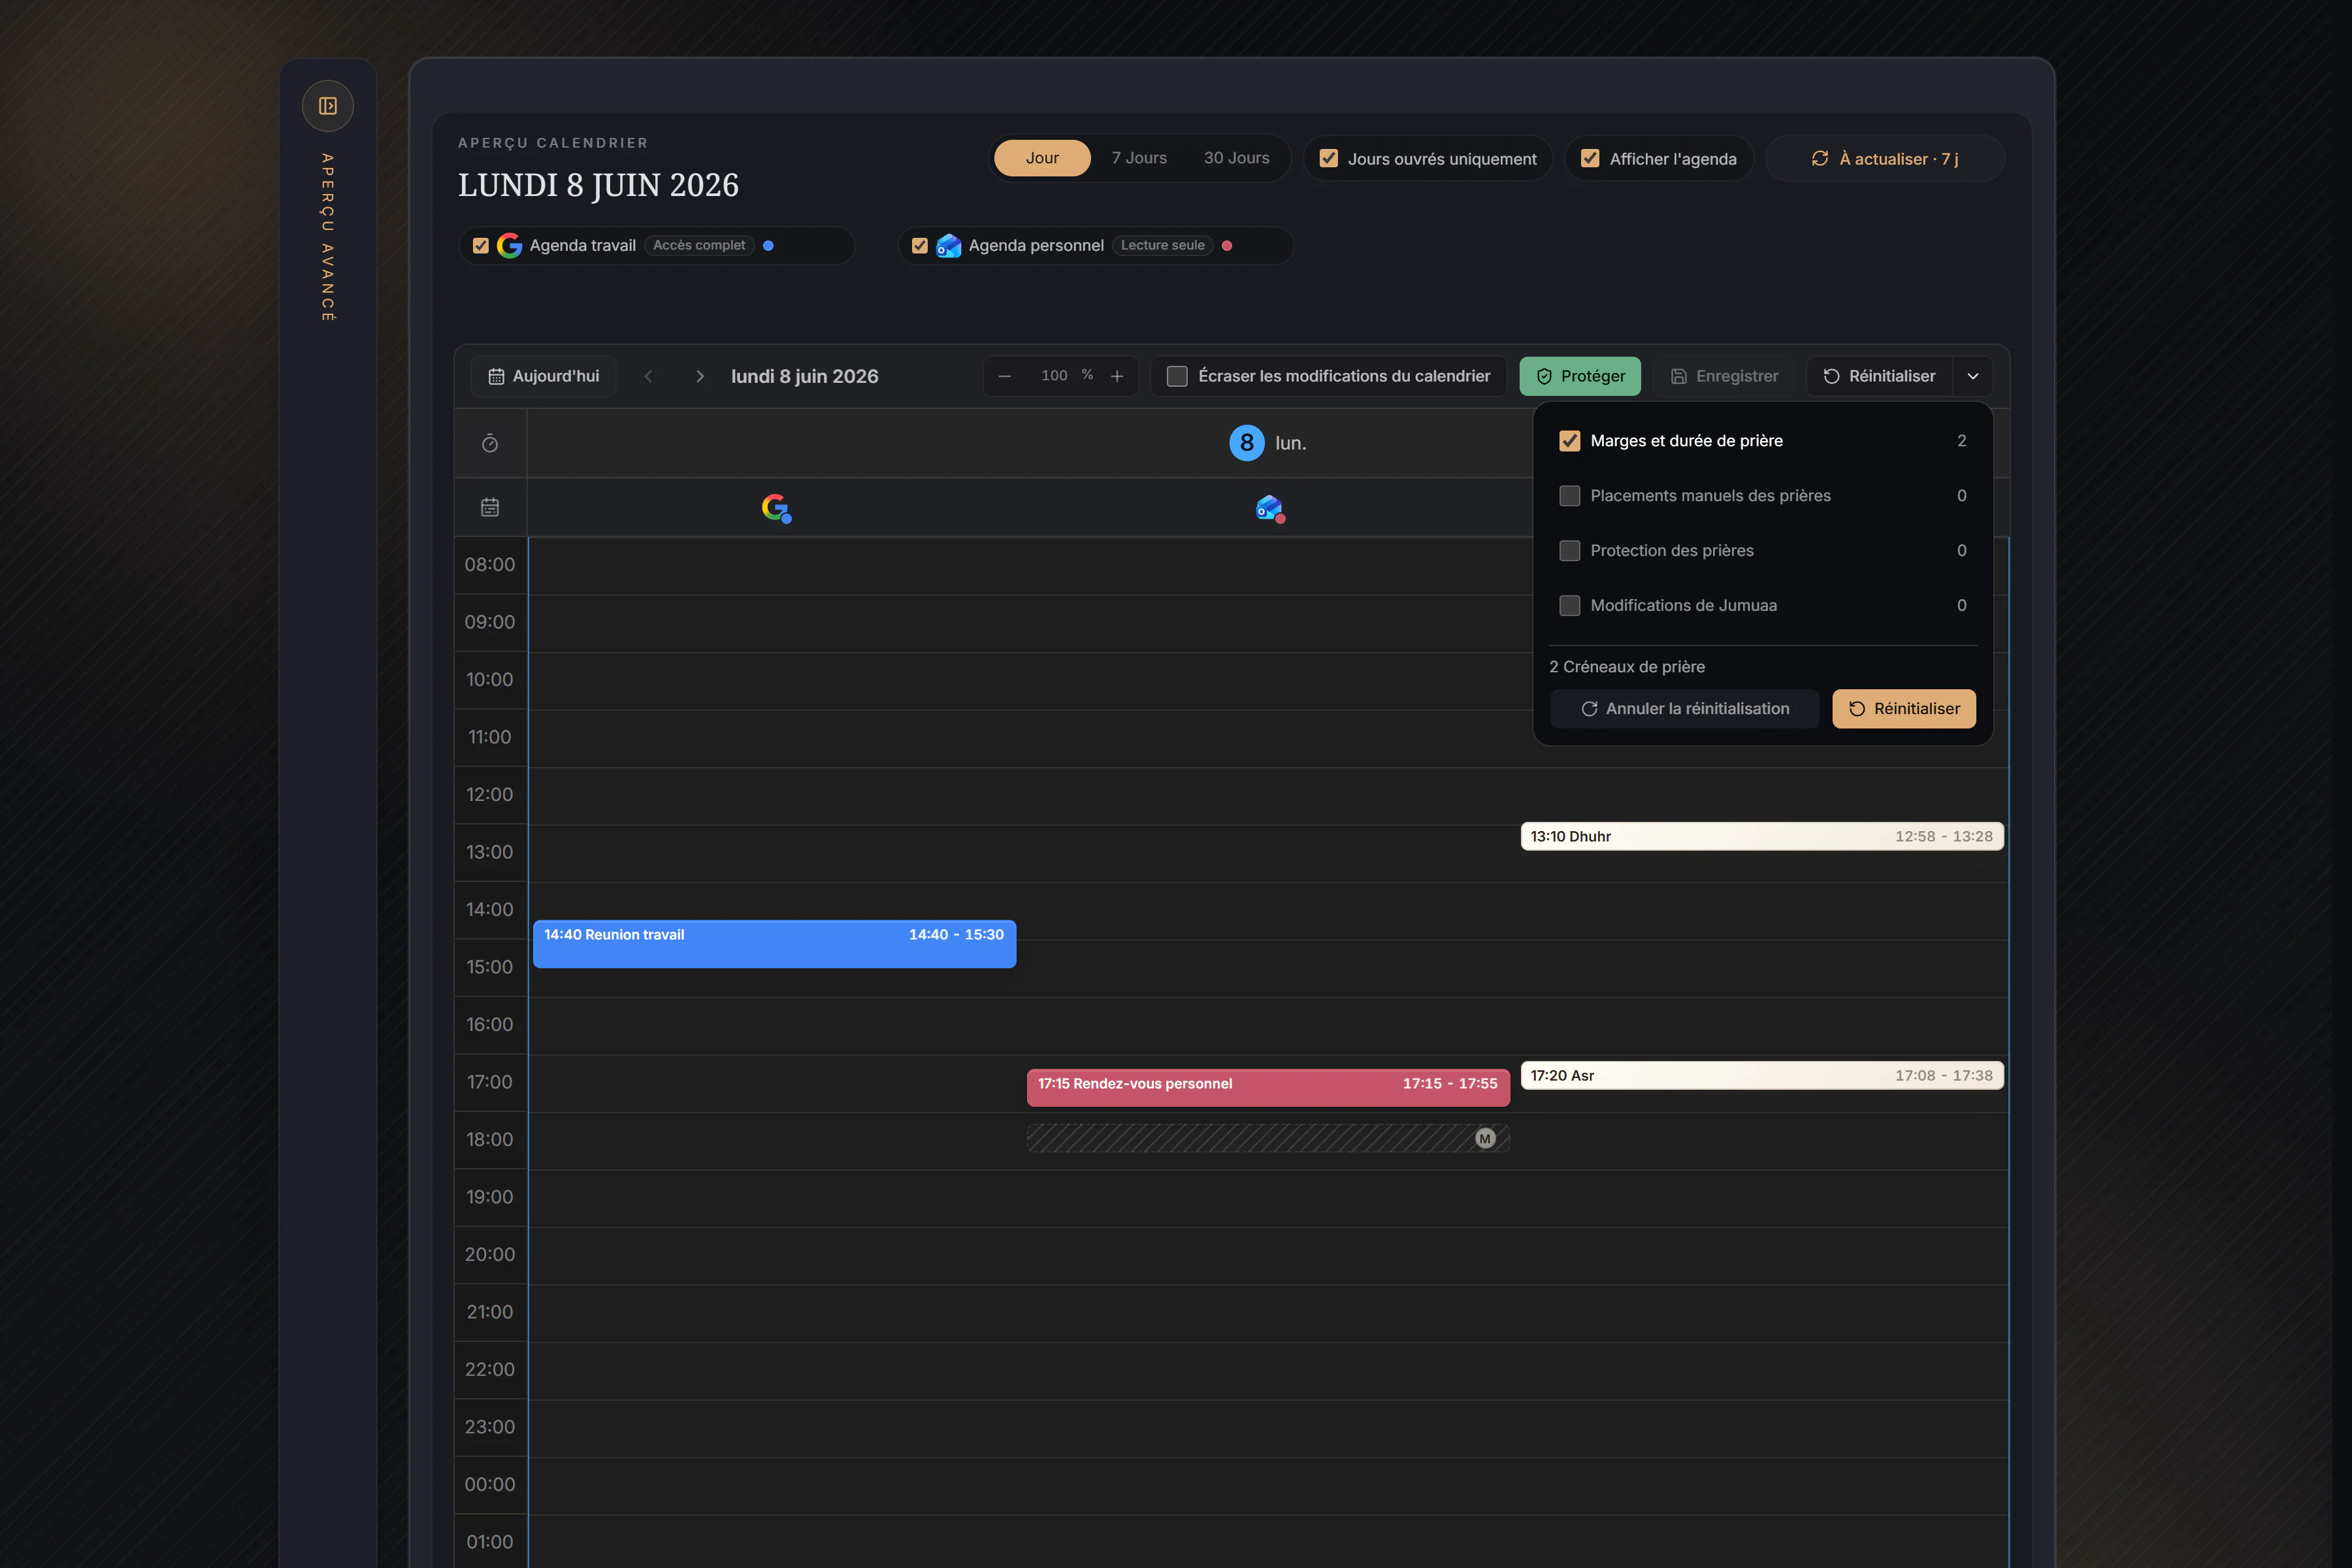Click the red color dot of Agenda personnel

[1227, 246]
